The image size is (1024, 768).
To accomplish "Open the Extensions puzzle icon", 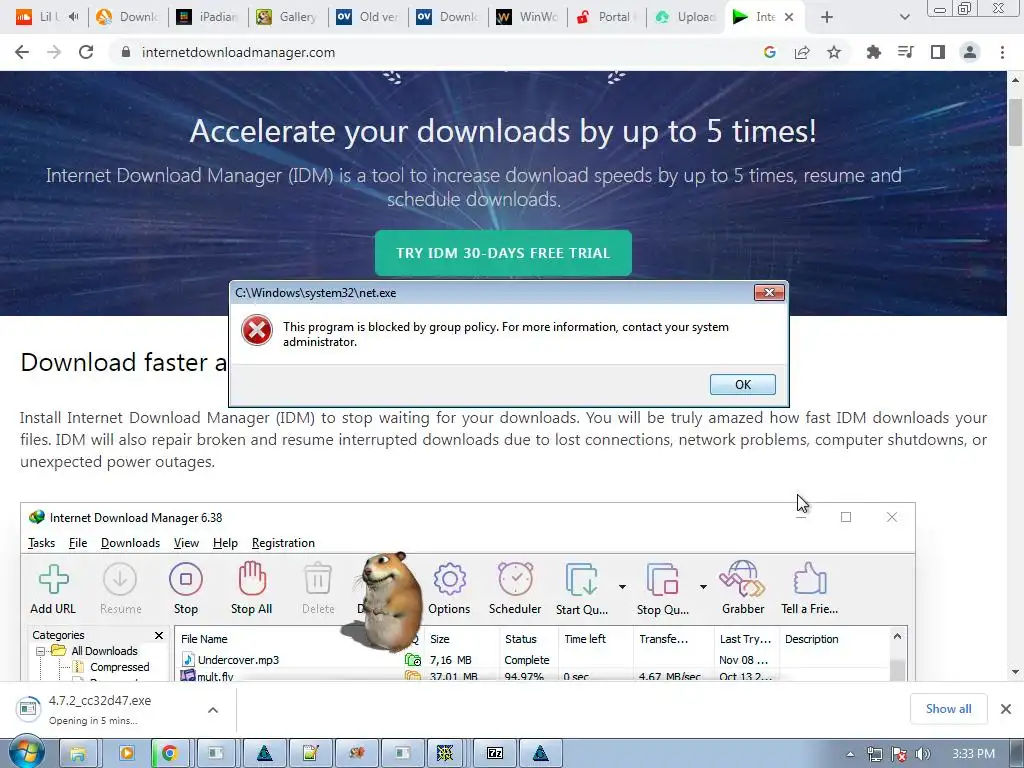I will [873, 52].
